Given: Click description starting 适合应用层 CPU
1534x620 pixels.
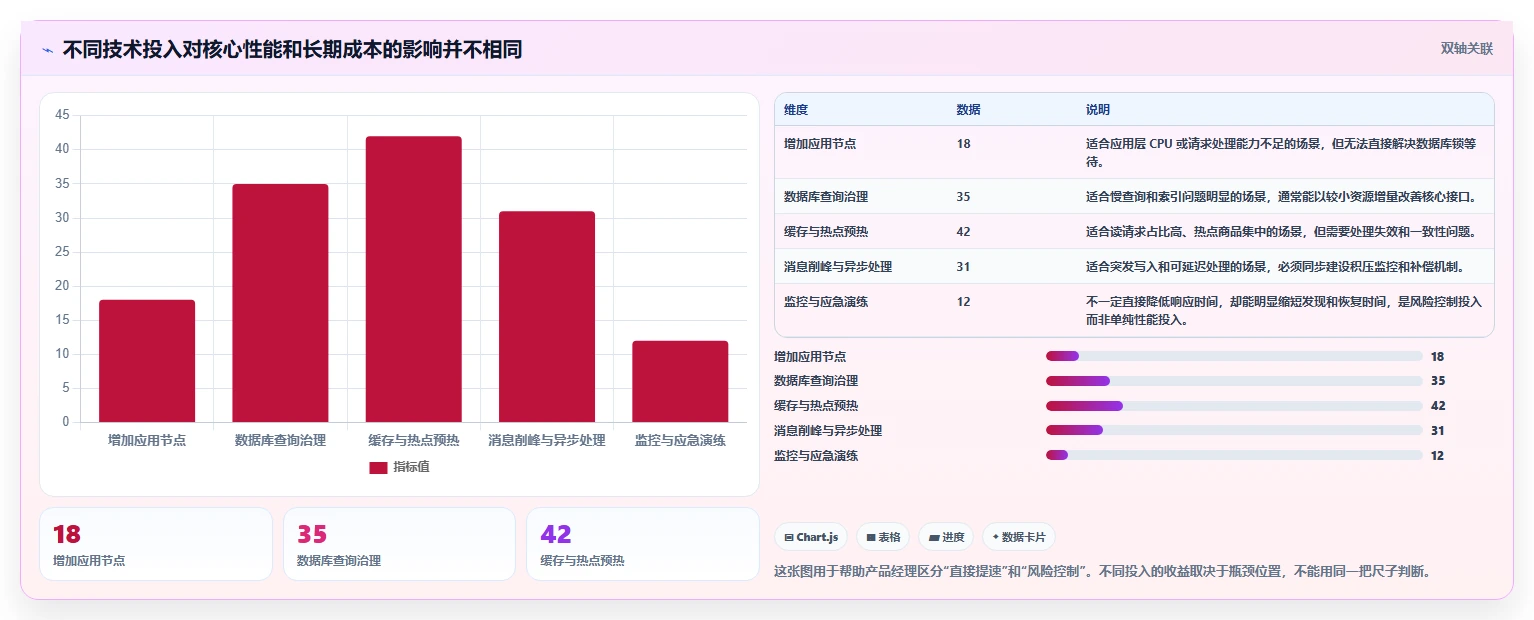Looking at the screenshot, I should click(1281, 153).
